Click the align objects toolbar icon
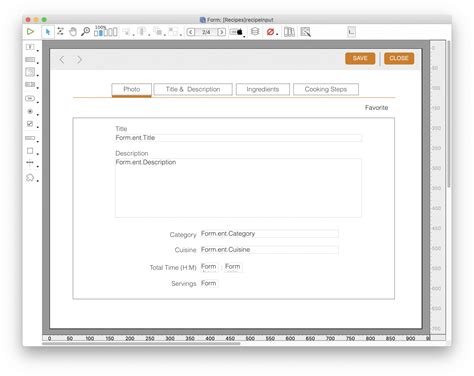Screen dimensions: 474x376 tap(126, 32)
